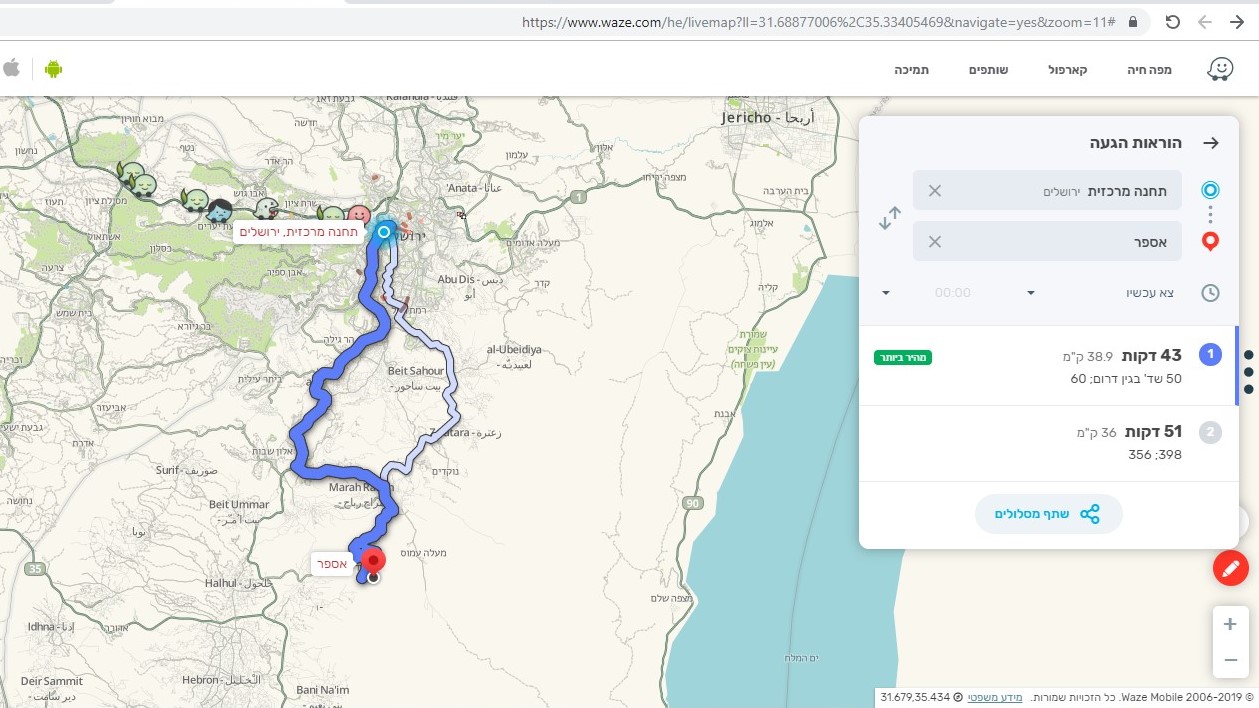Click the שתף מסלולים share button

click(1049, 514)
